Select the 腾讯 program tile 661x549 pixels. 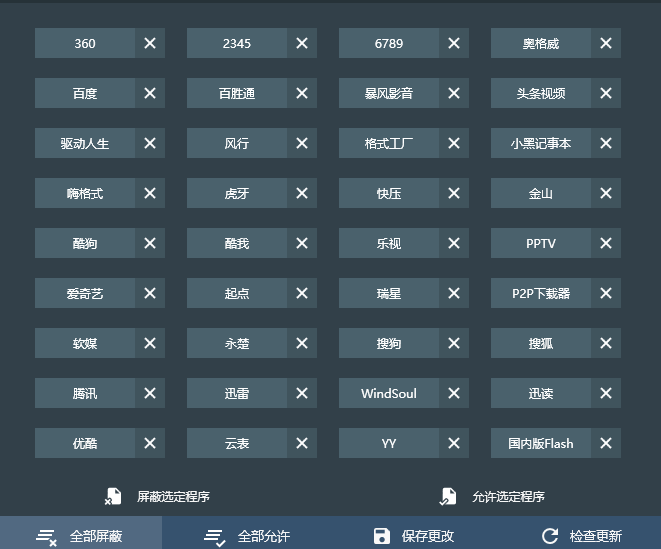pos(85,393)
